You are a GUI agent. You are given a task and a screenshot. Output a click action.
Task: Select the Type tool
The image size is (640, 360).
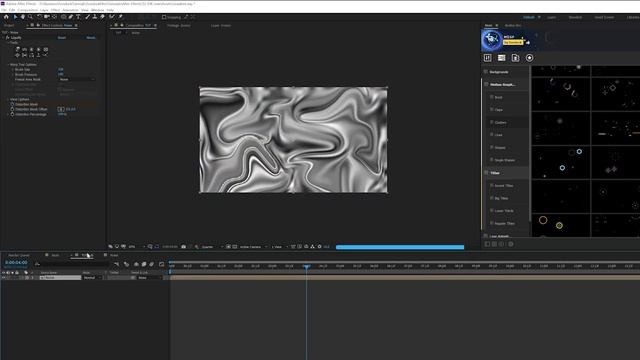pyautogui.click(x=78, y=17)
